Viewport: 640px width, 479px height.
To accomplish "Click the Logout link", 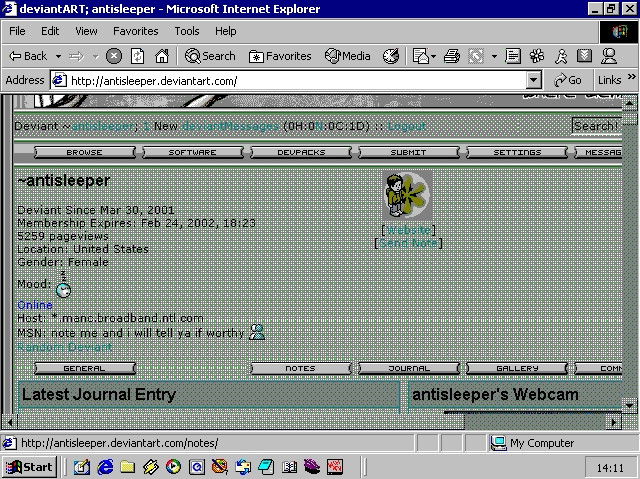I will pyautogui.click(x=407, y=126).
